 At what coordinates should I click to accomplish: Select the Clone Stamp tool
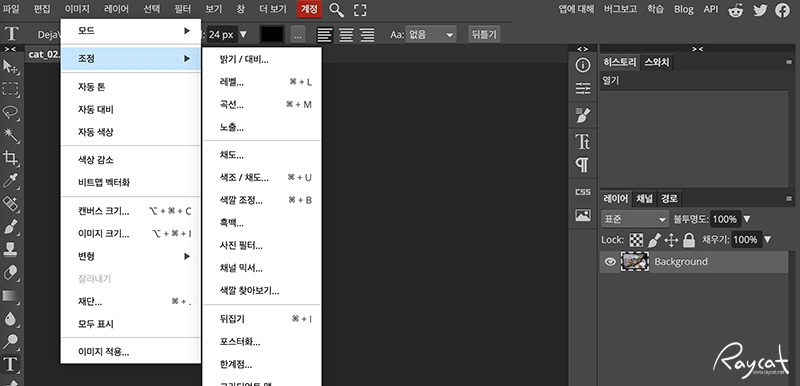coord(10,249)
